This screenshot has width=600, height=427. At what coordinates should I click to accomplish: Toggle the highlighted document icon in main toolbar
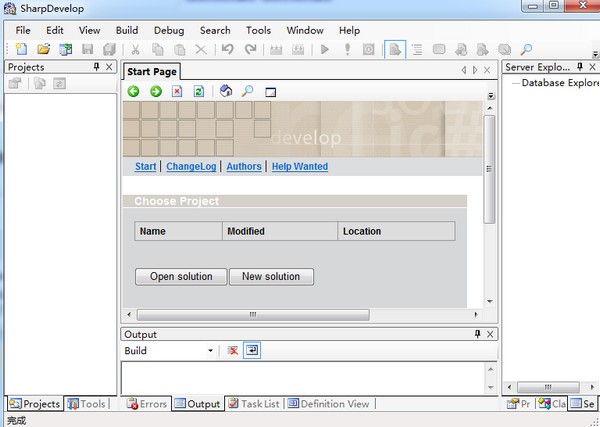[395, 49]
